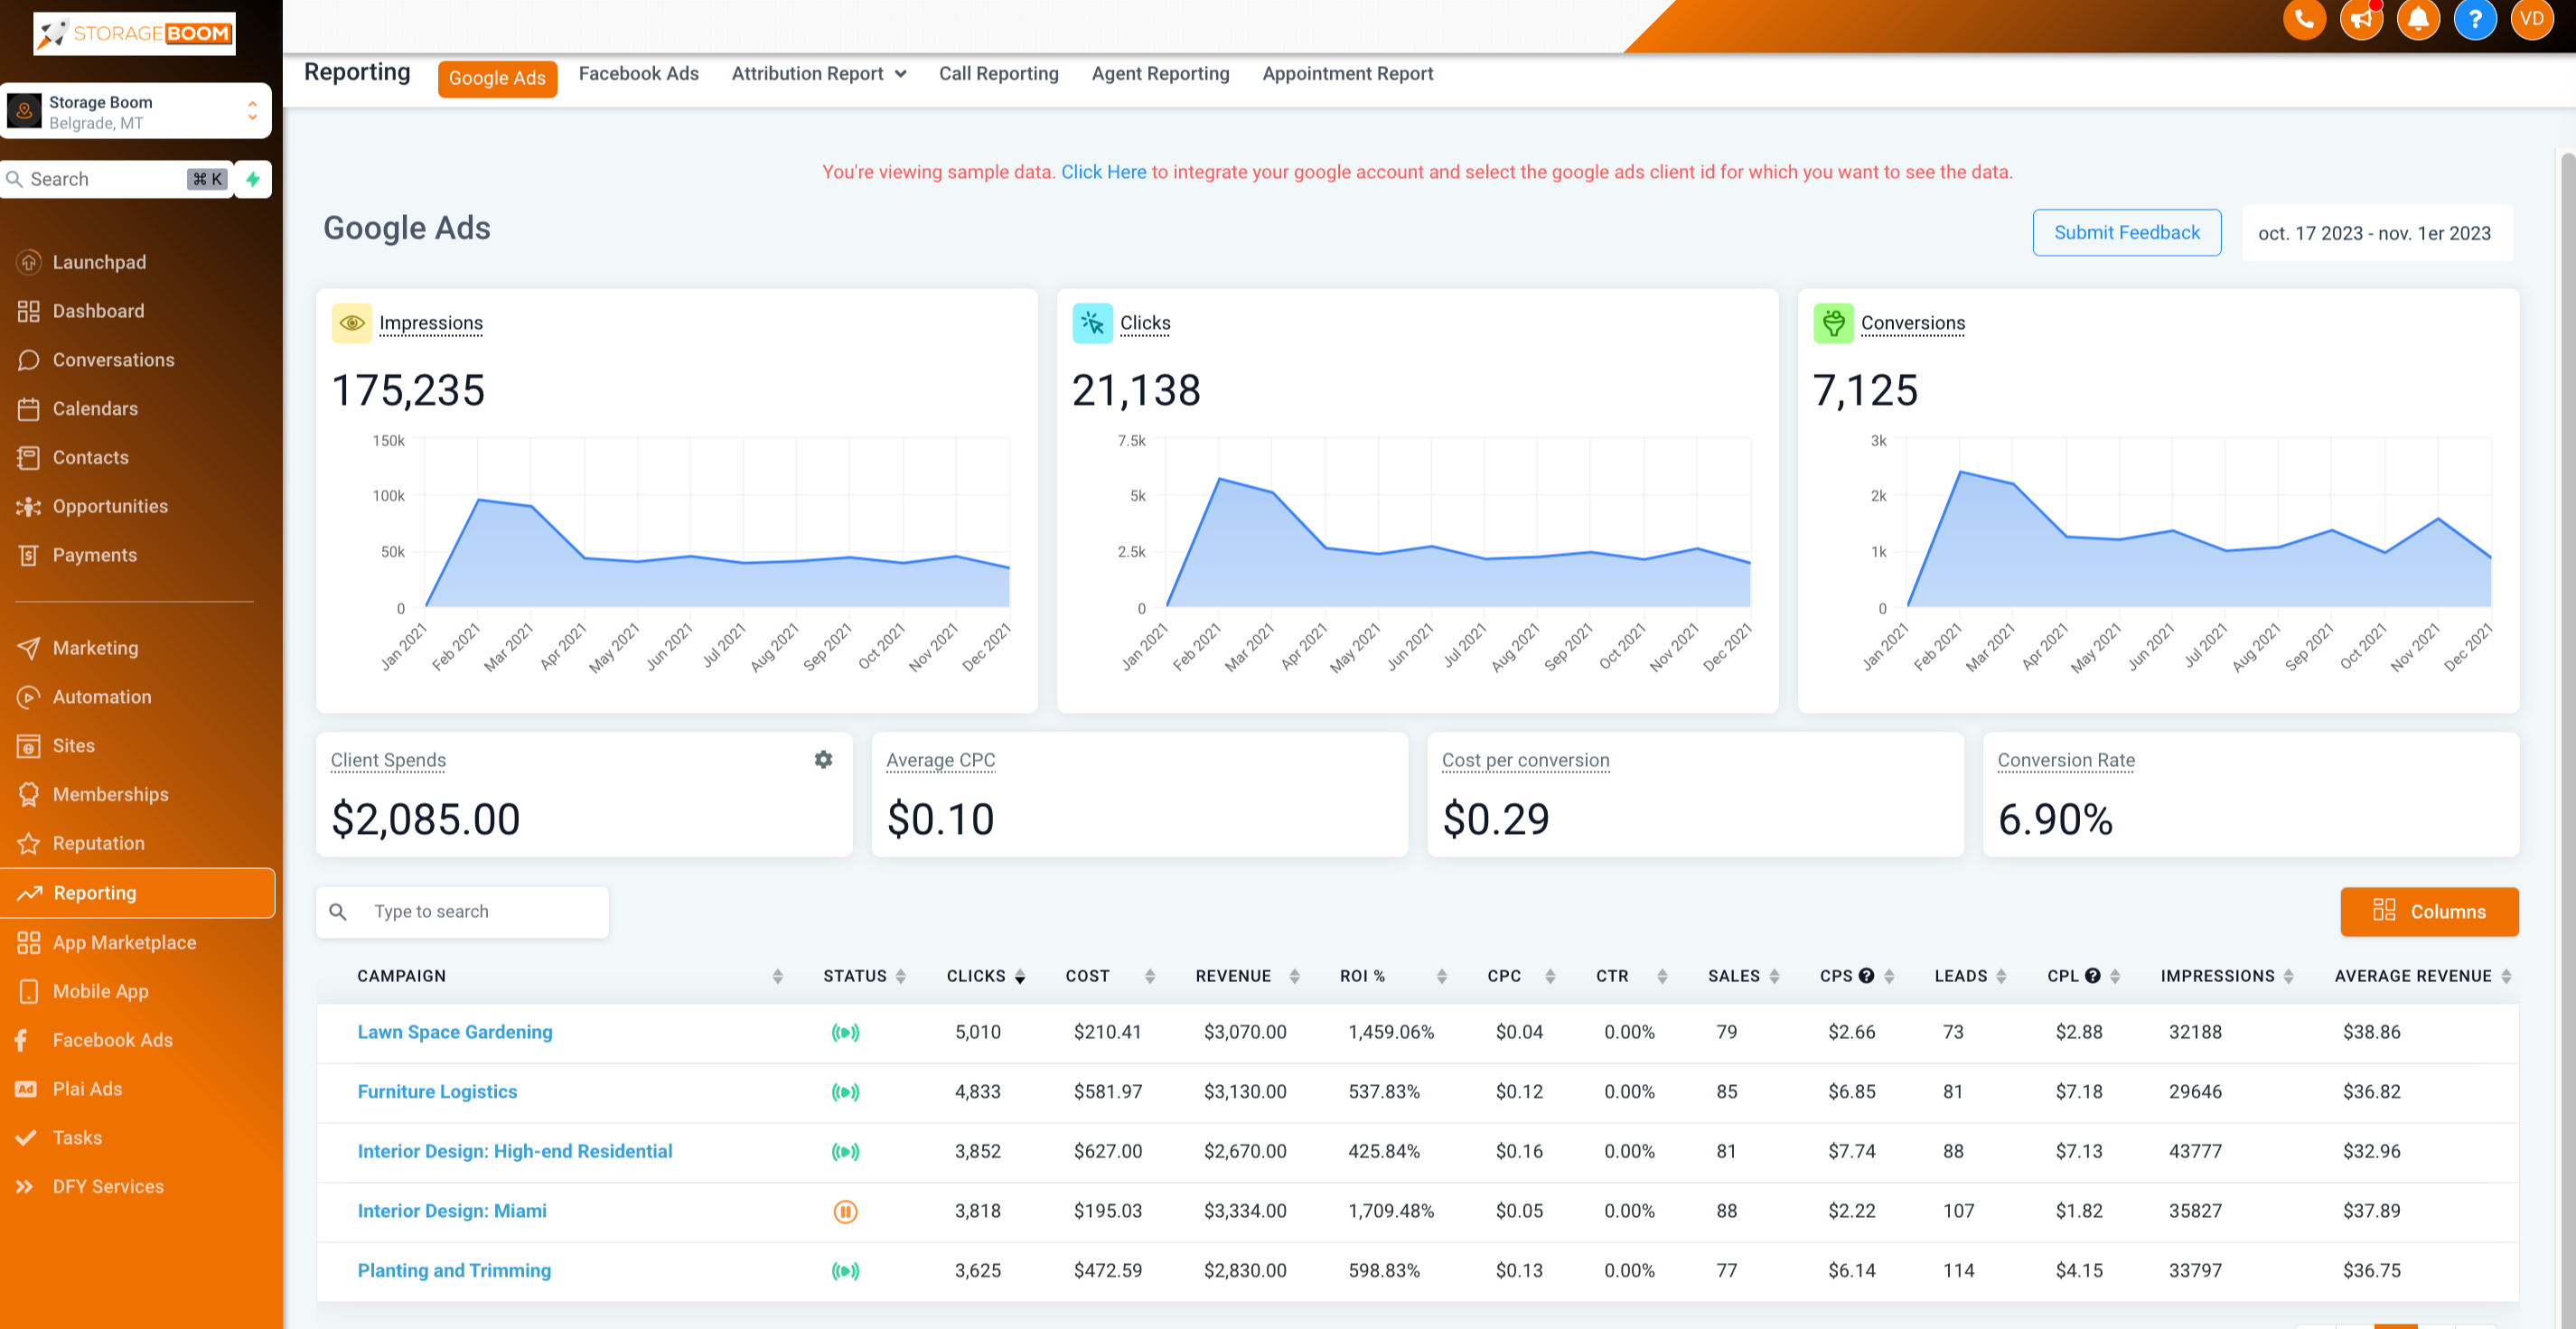Screen dimensions: 2576x1329
Task: Toggle the Furniture Logistics campaign status
Action: [846, 1091]
